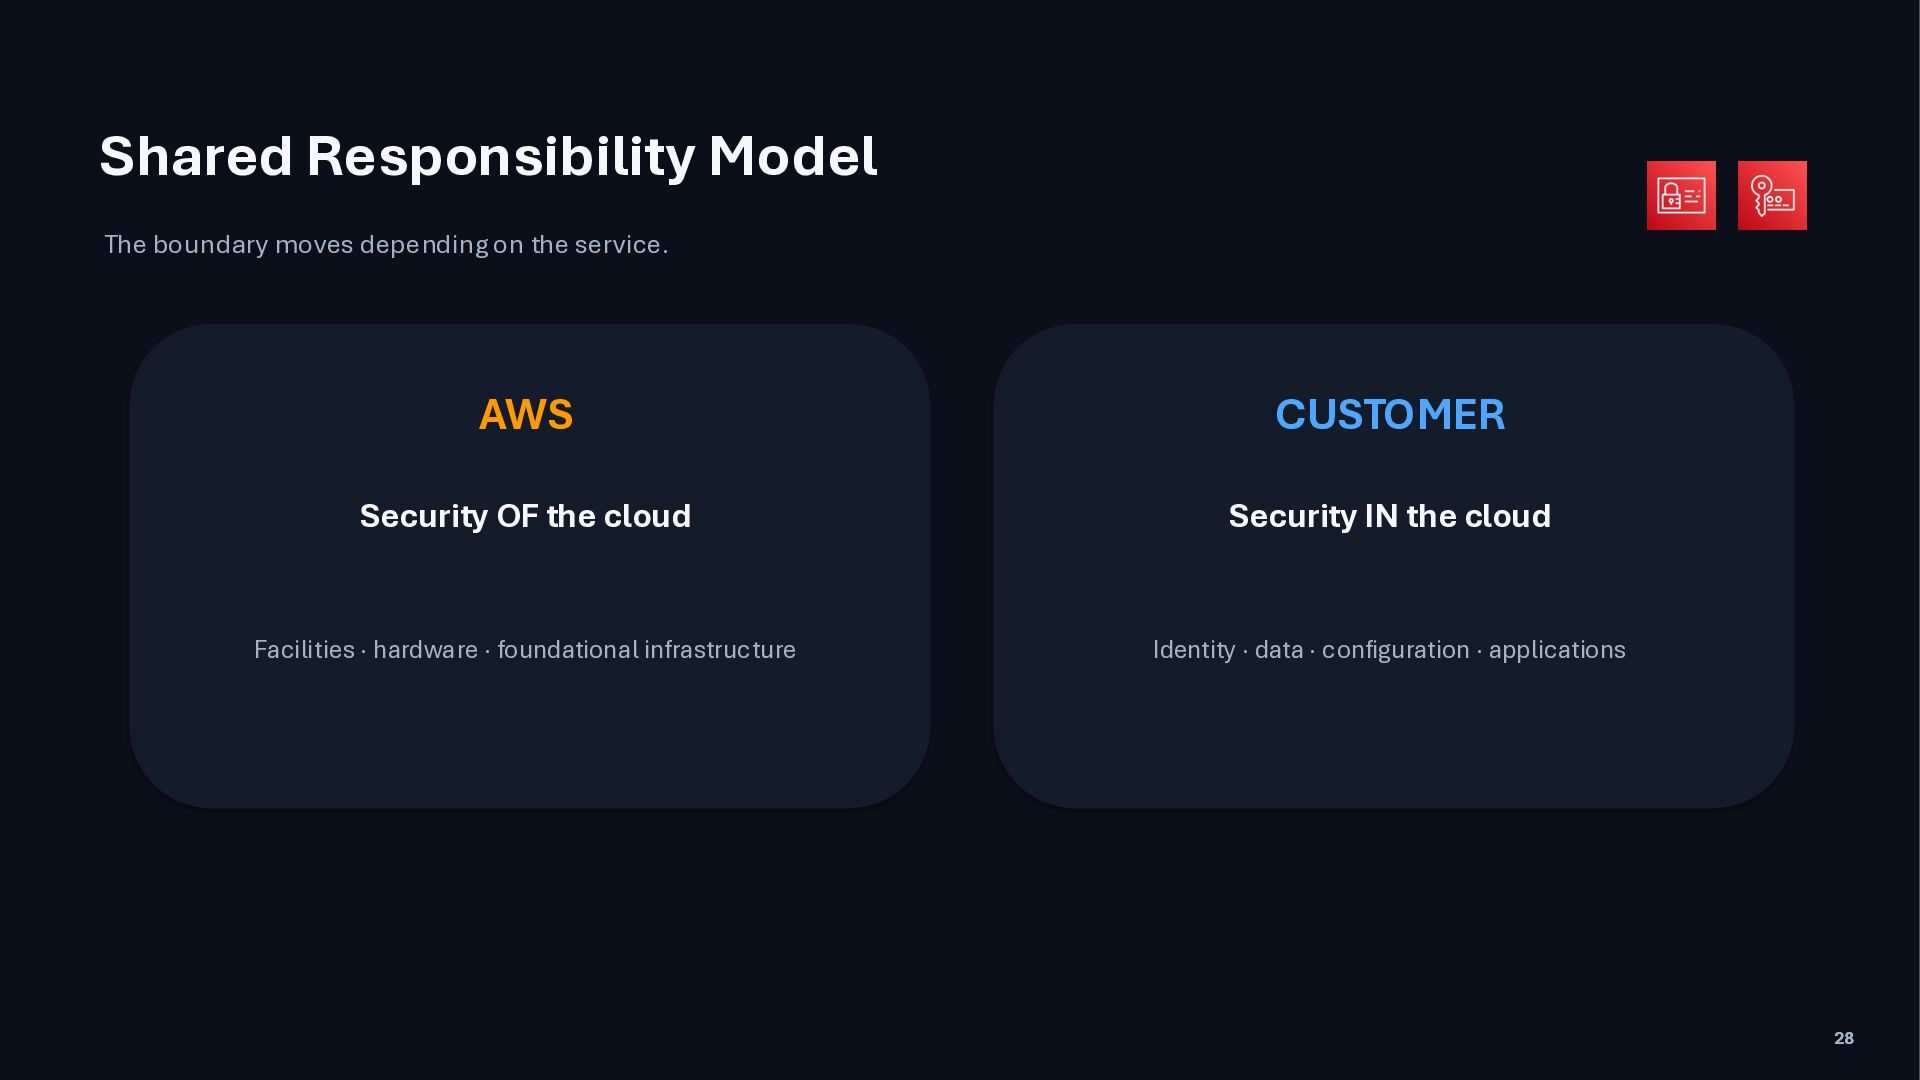Click the 'Security IN the cloud' text
1920x1080 pixels.
click(x=1390, y=516)
